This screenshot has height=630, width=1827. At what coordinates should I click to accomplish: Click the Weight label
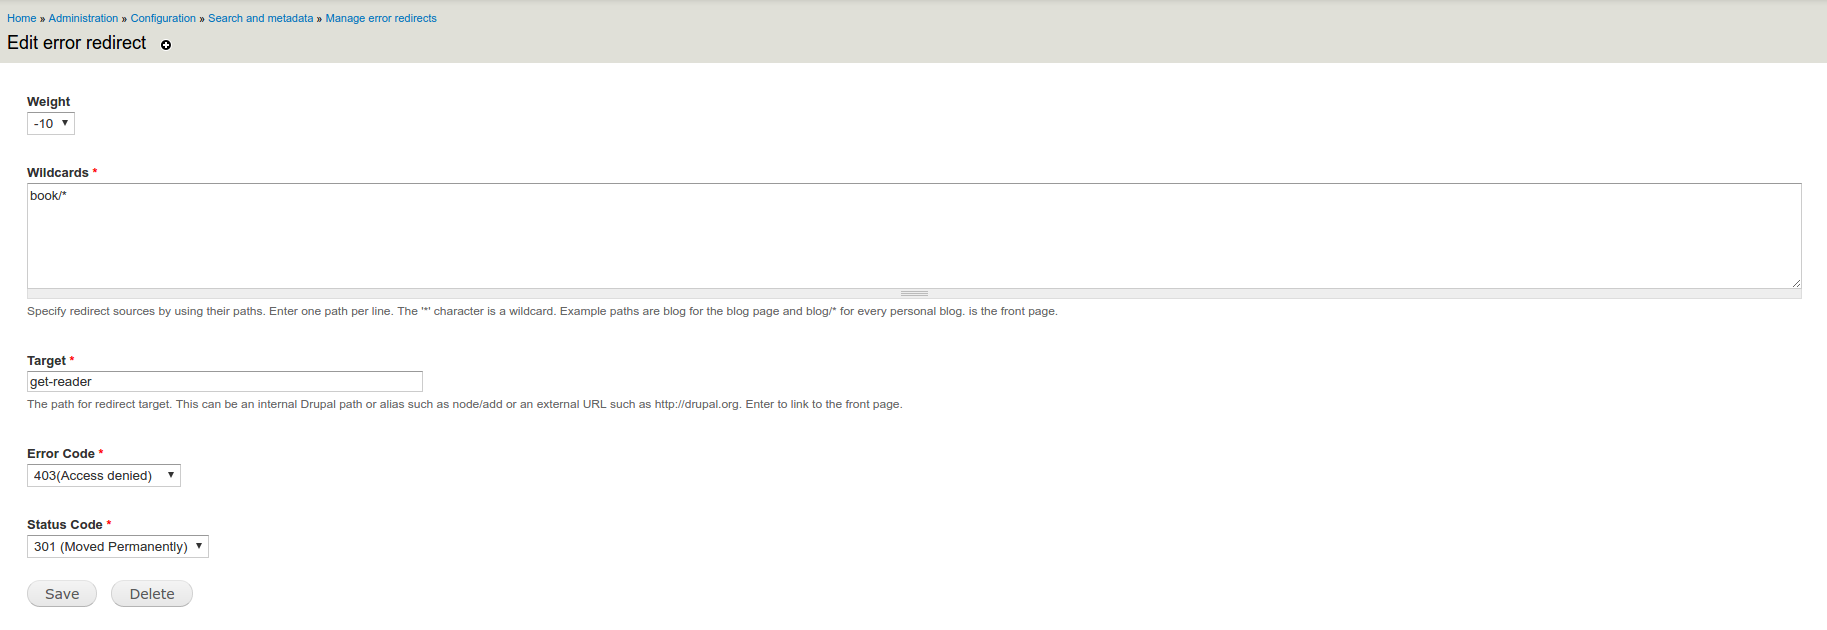point(48,102)
